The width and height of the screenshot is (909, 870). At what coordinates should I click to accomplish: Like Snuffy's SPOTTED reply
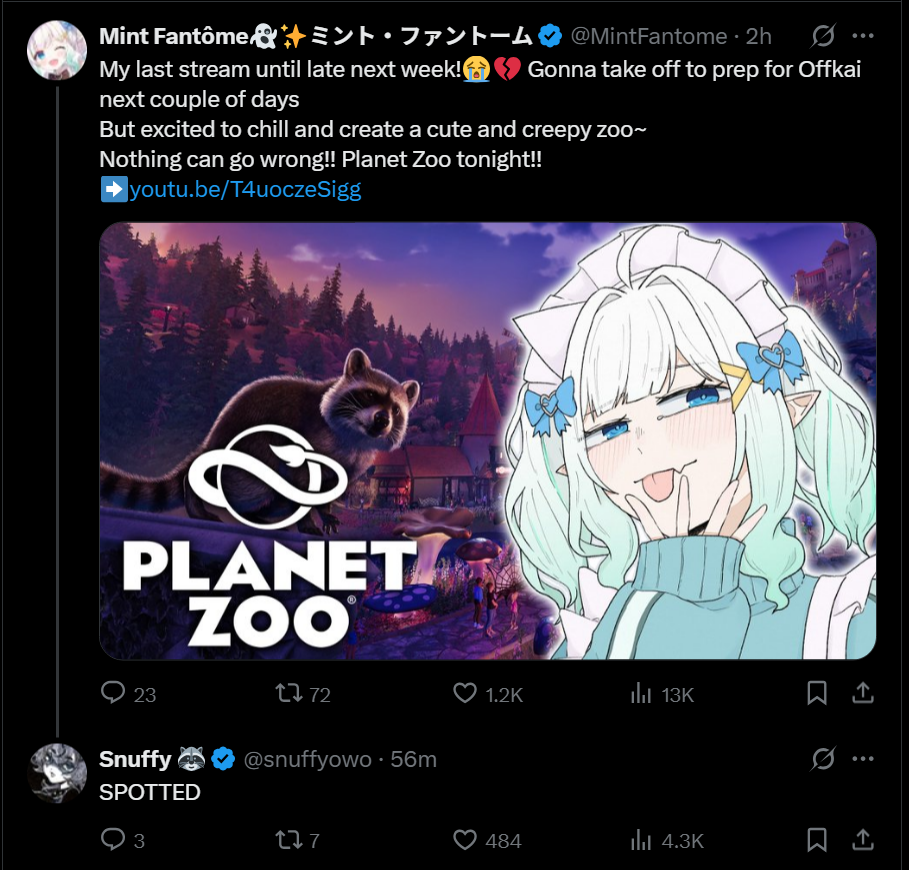coord(465,840)
